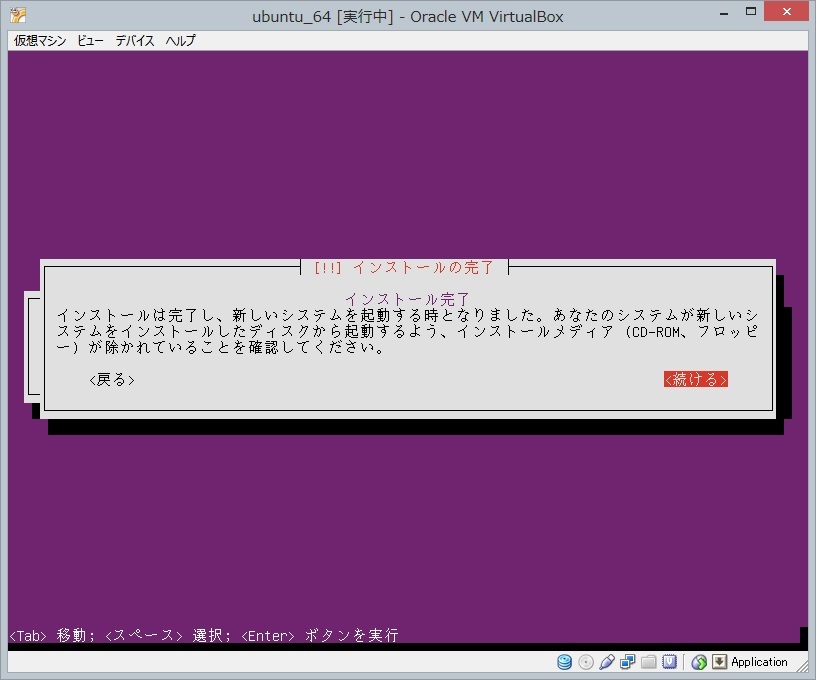
Task: Click the window resize grip corner
Action: click(801, 666)
